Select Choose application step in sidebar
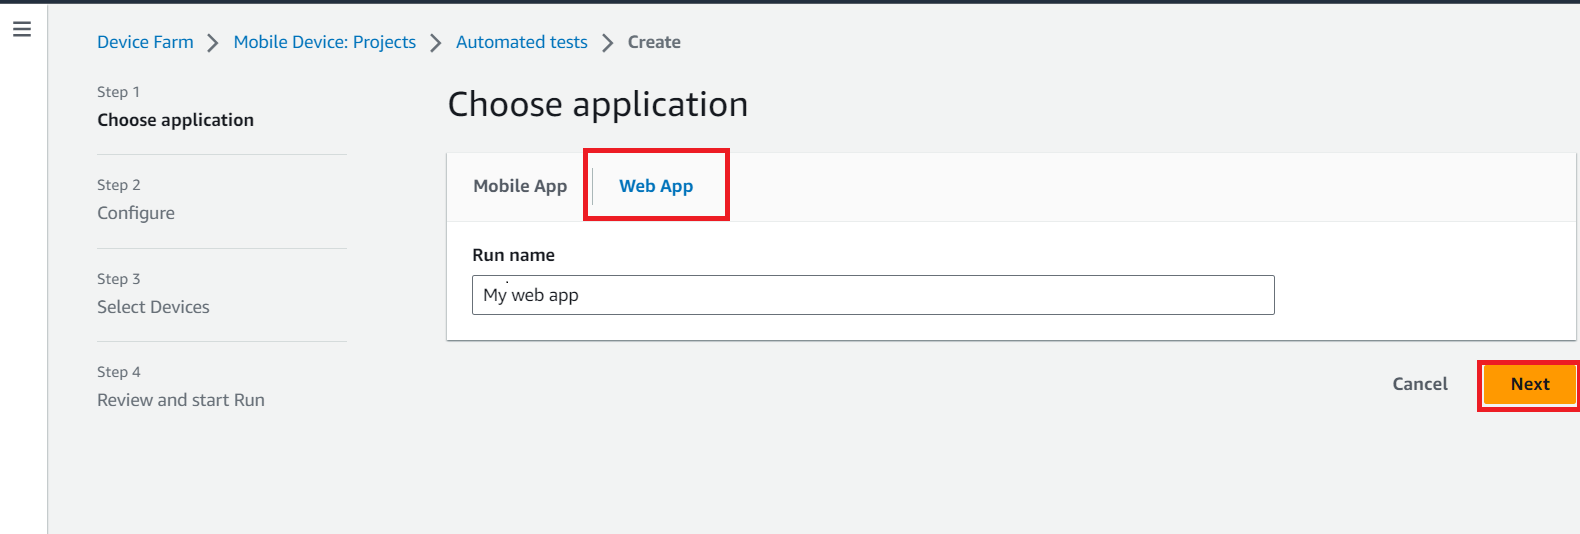 (x=175, y=120)
